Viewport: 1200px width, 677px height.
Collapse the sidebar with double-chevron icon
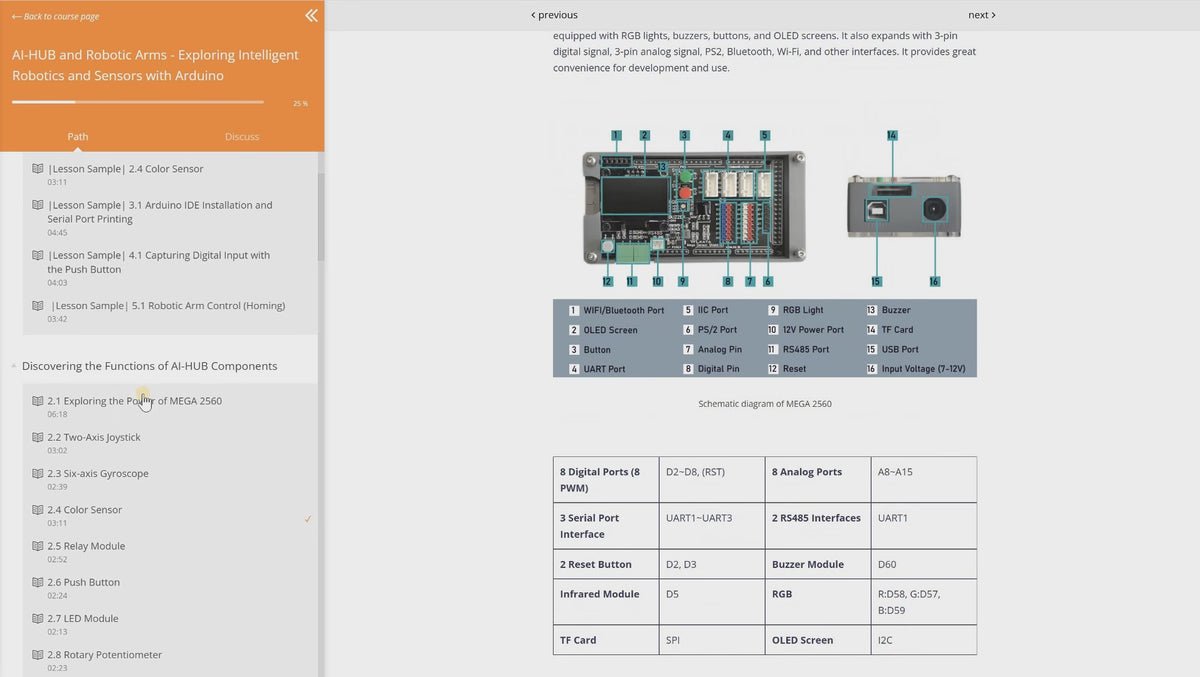pyautogui.click(x=311, y=15)
